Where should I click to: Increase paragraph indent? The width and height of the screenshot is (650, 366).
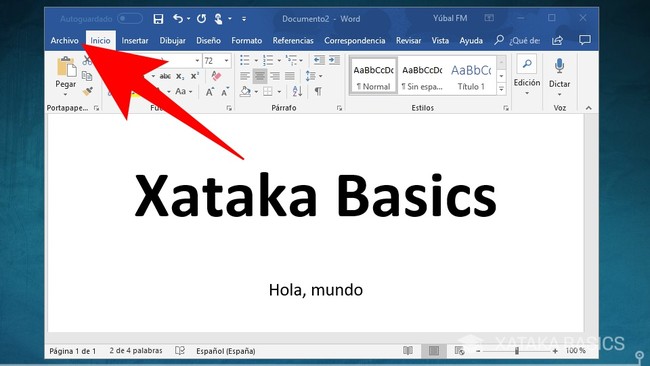[335, 60]
